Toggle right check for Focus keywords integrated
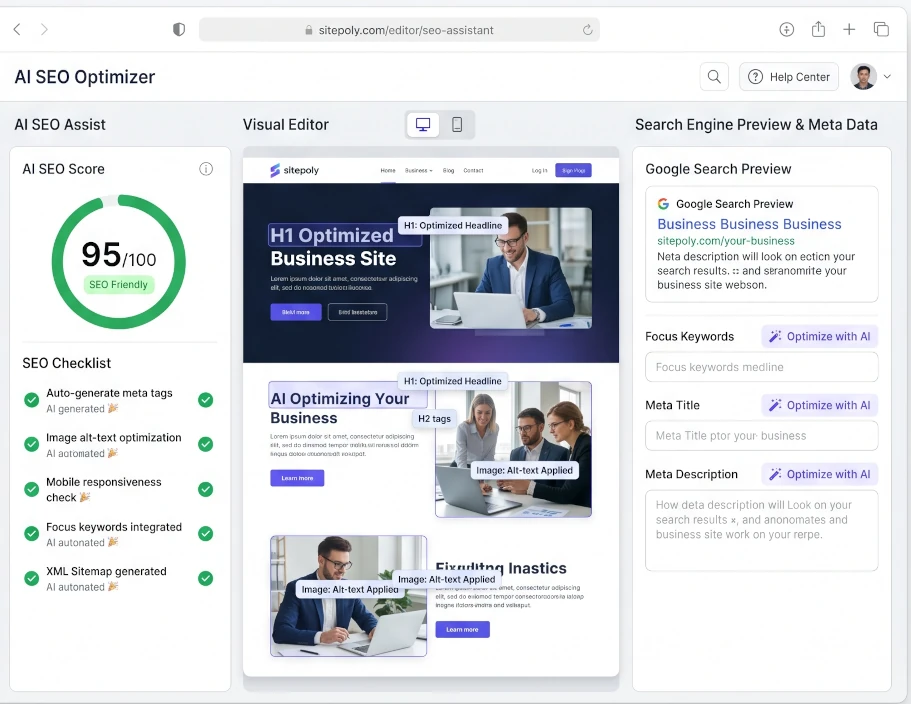911x704 pixels. coord(205,533)
